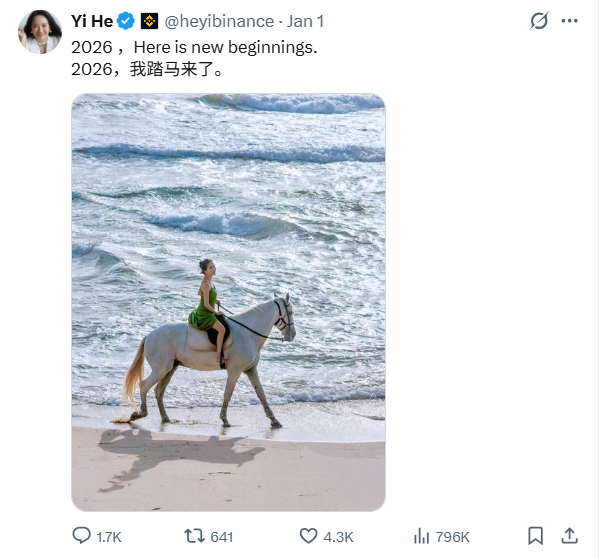The width and height of the screenshot is (600, 558).
Task: Toggle the bookmark icon for this post
Action: [x=536, y=535]
